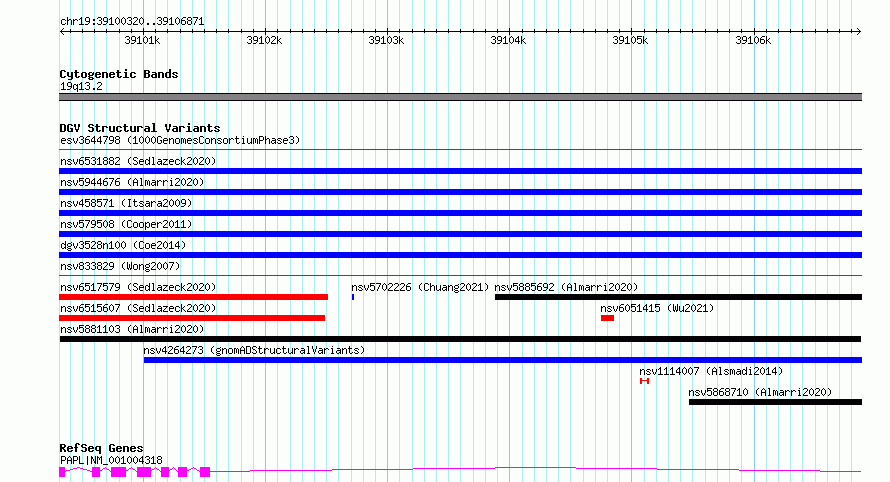Screen dimensions: 890x482
Task: Click the chr19:39100320..39106871 region label
Action: pos(132,21)
